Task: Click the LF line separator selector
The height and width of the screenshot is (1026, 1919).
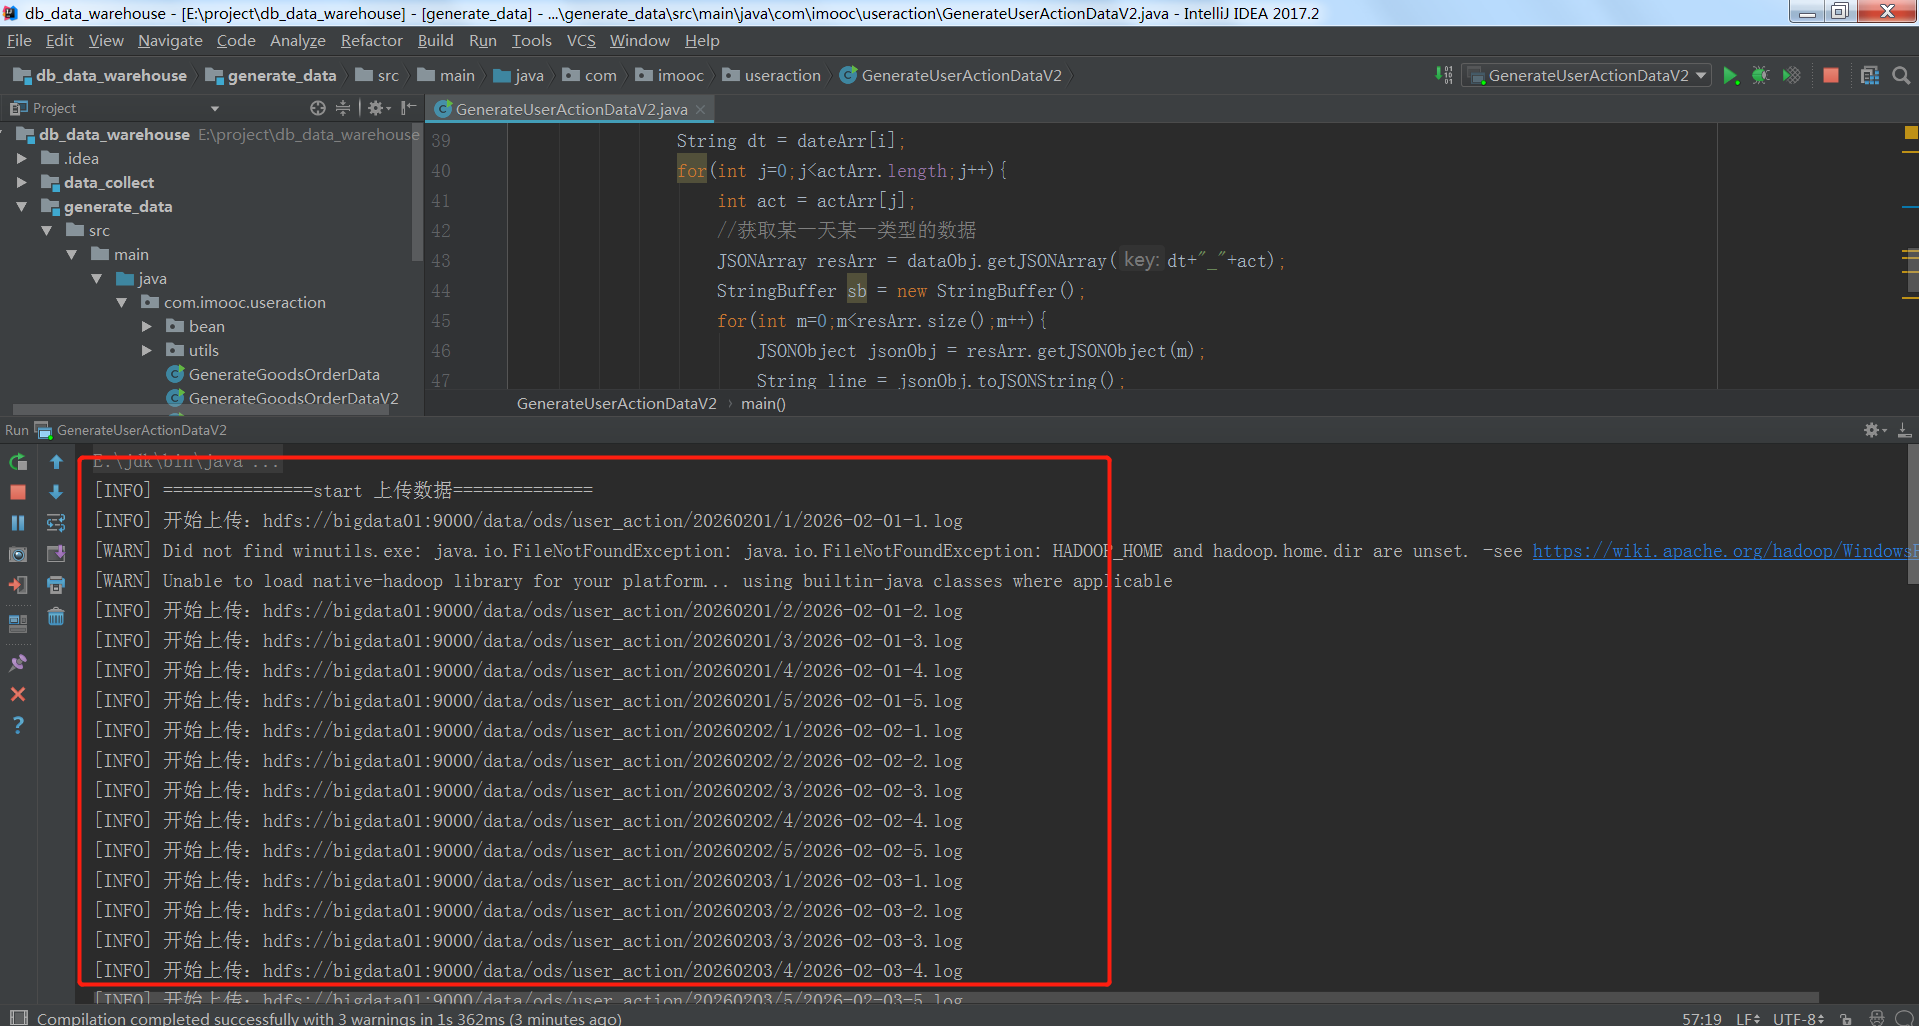Action: coord(1747,1018)
